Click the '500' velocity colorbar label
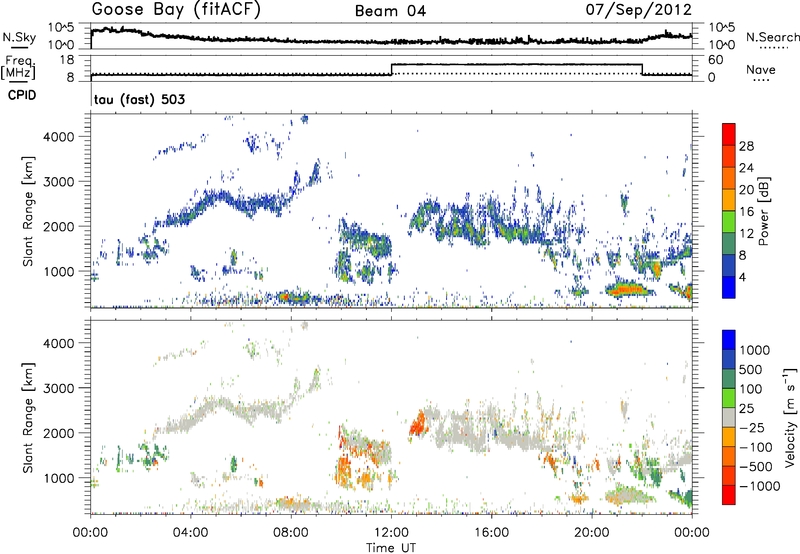This screenshot has height=554, width=800. coord(750,369)
